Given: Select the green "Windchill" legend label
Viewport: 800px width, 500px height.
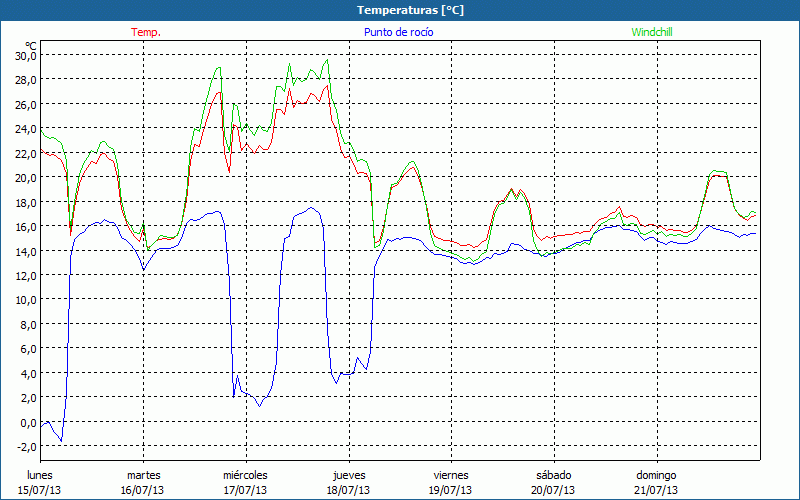Looking at the screenshot, I should pos(651,32).
